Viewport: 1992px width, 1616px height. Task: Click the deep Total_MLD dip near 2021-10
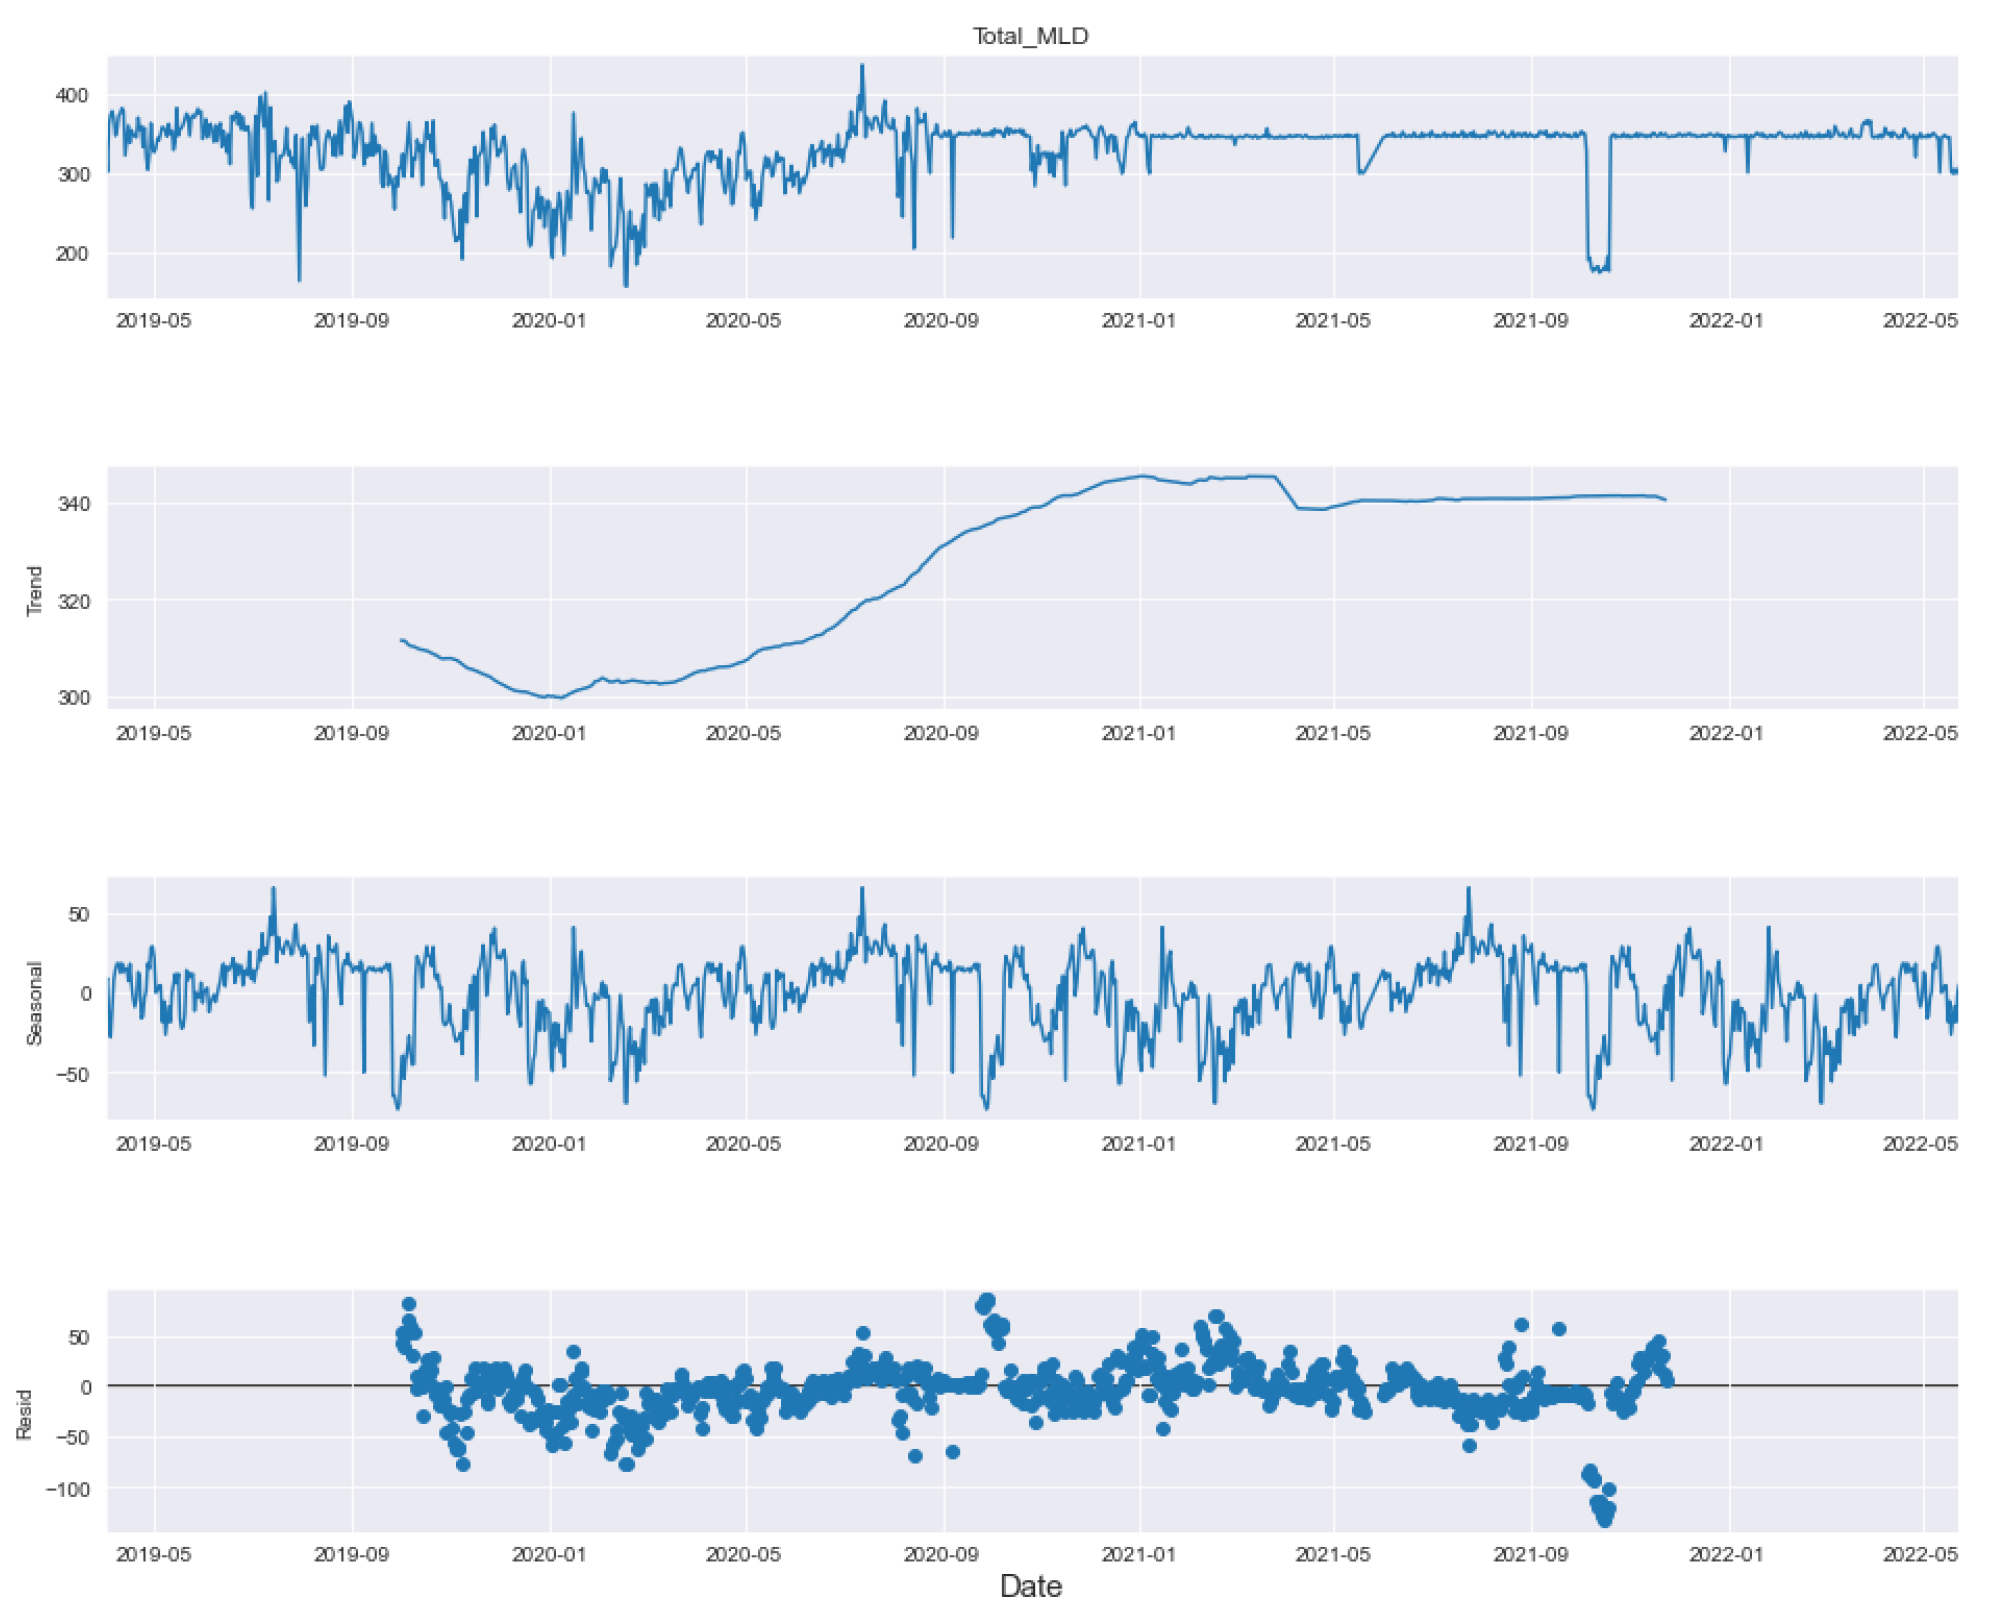[1598, 267]
